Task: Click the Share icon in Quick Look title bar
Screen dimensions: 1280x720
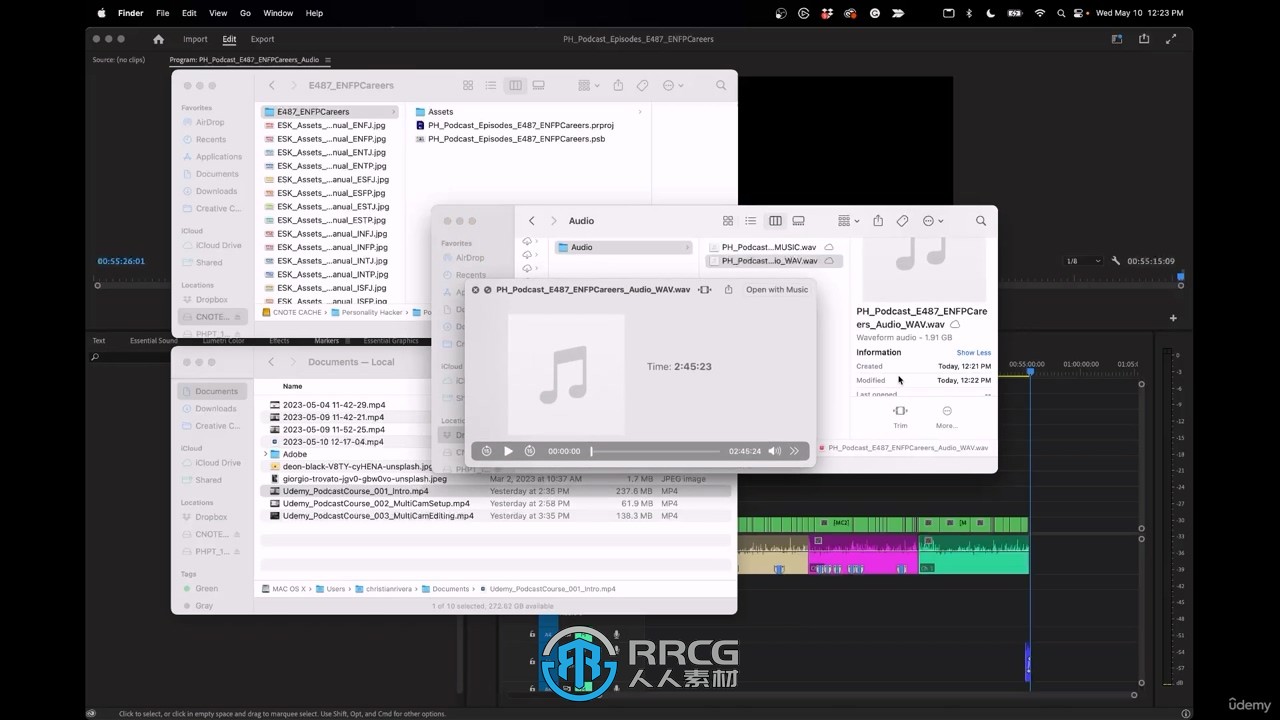Action: pos(728,290)
